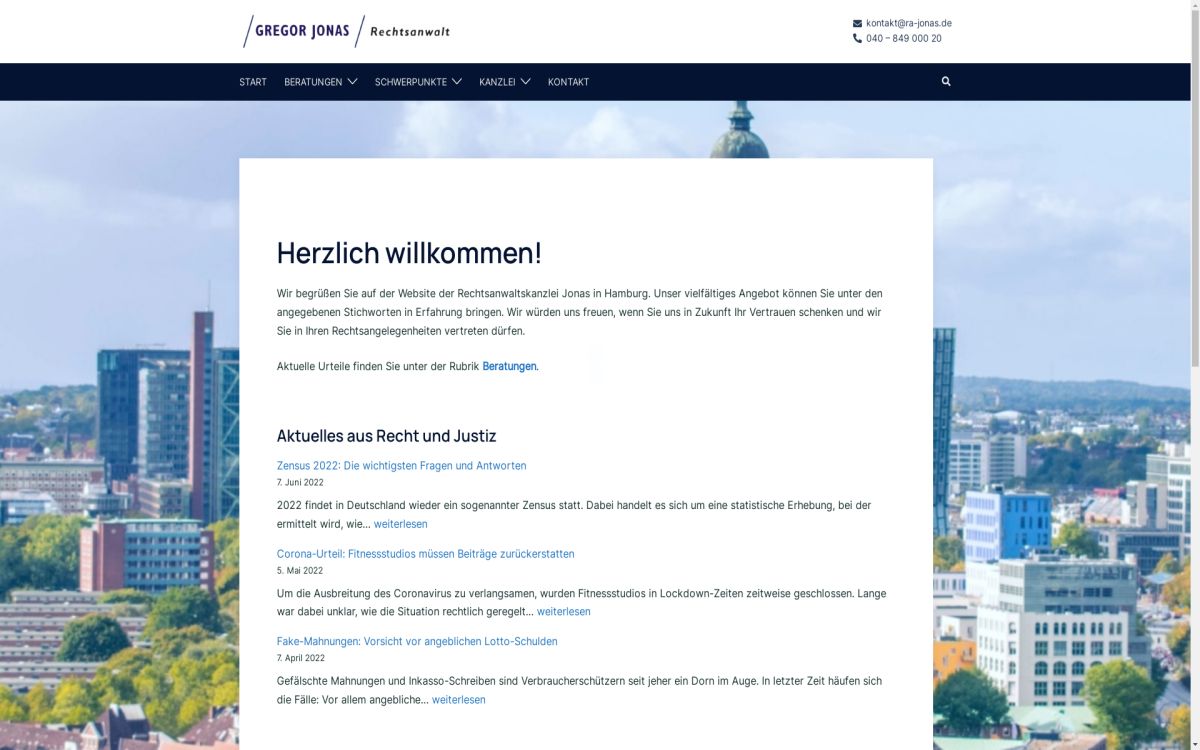Click the Gregor Jonas Rechtsanwalt logo
This screenshot has width=1200, height=750.
click(x=347, y=31)
